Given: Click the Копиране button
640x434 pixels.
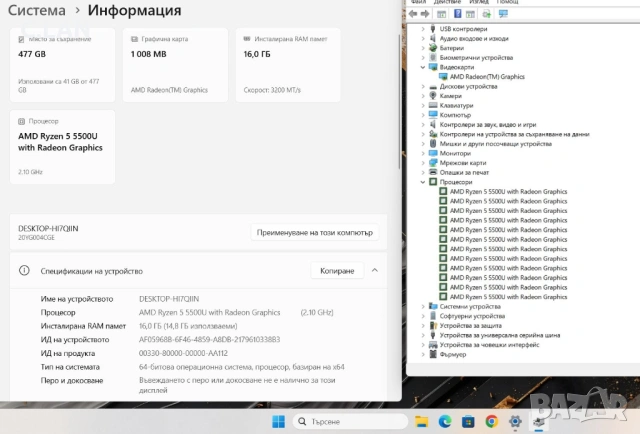Looking at the screenshot, I should point(336,270).
